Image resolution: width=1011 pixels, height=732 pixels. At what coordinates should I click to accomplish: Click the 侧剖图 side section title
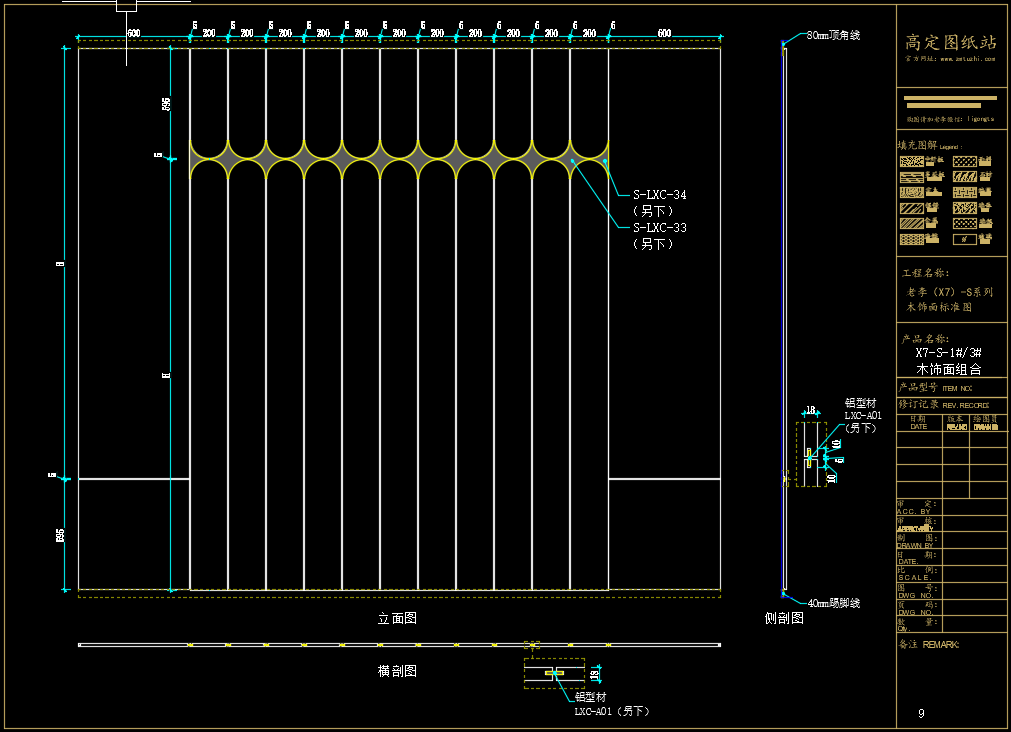pos(784,619)
